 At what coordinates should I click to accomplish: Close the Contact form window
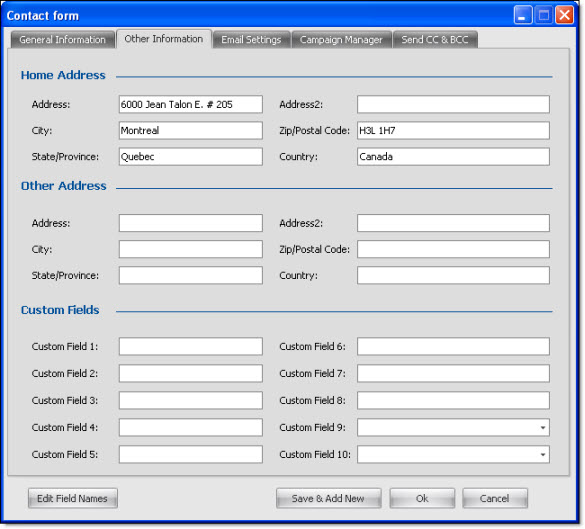(x=564, y=15)
